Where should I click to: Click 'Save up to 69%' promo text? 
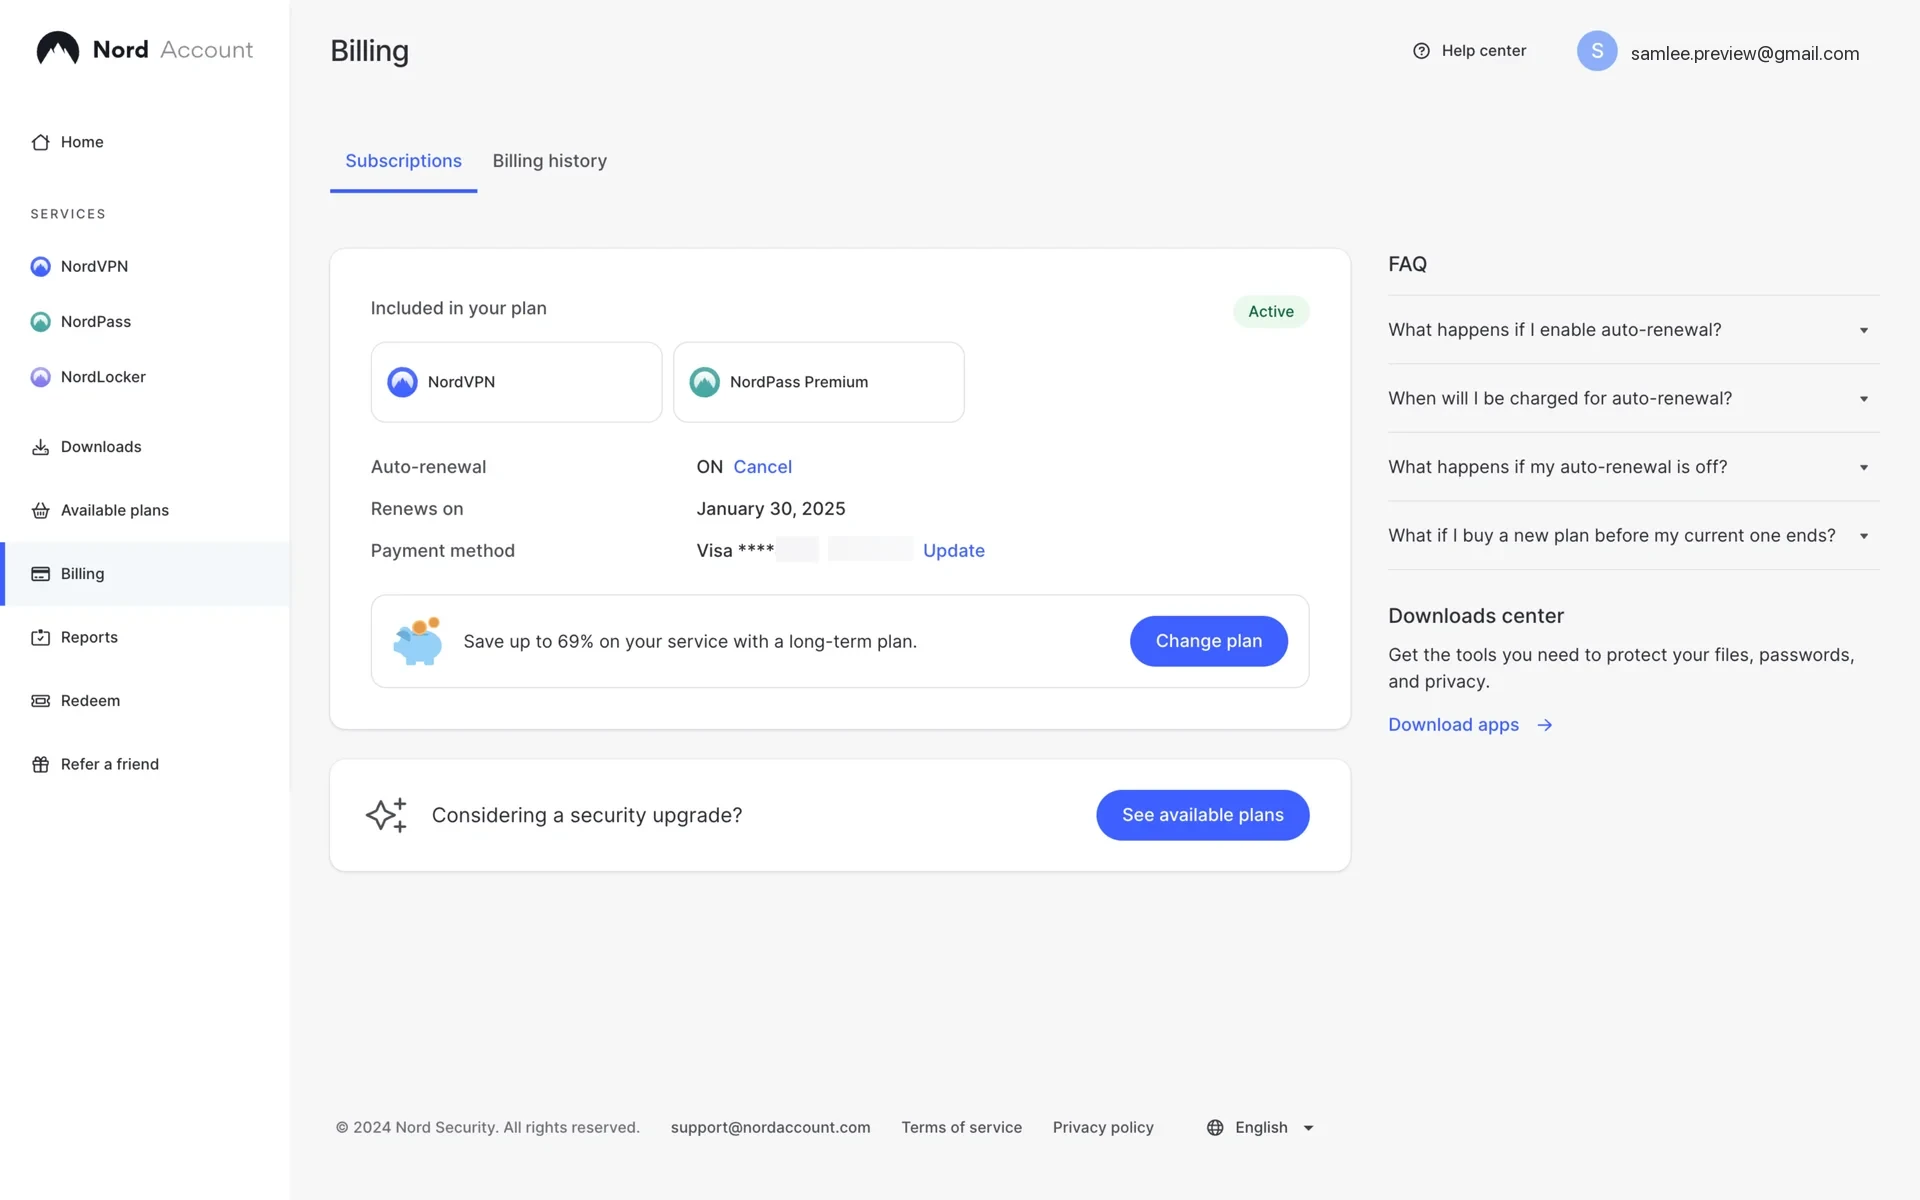tap(689, 642)
